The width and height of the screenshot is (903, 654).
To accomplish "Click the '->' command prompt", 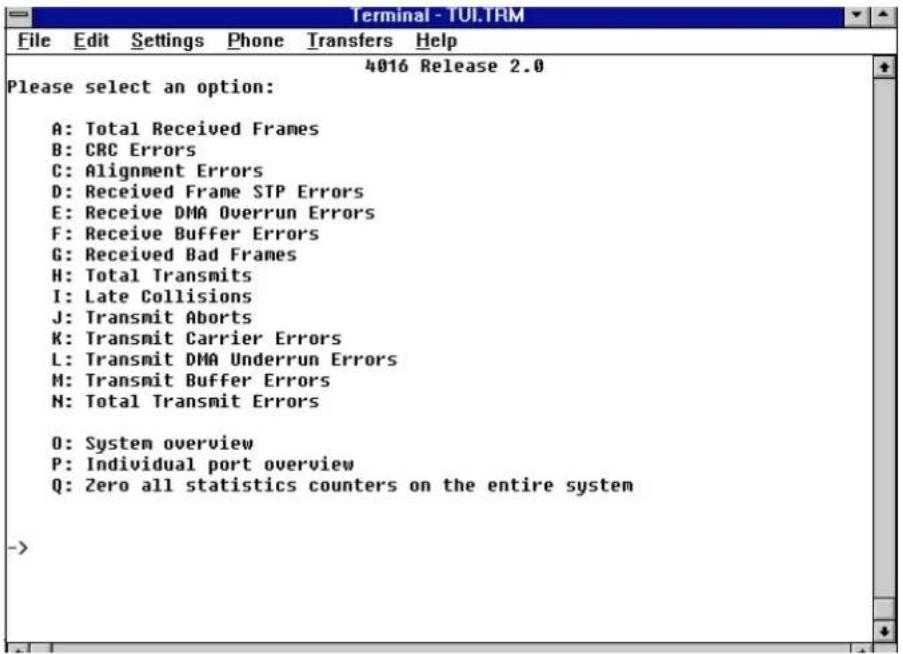I will click(17, 547).
